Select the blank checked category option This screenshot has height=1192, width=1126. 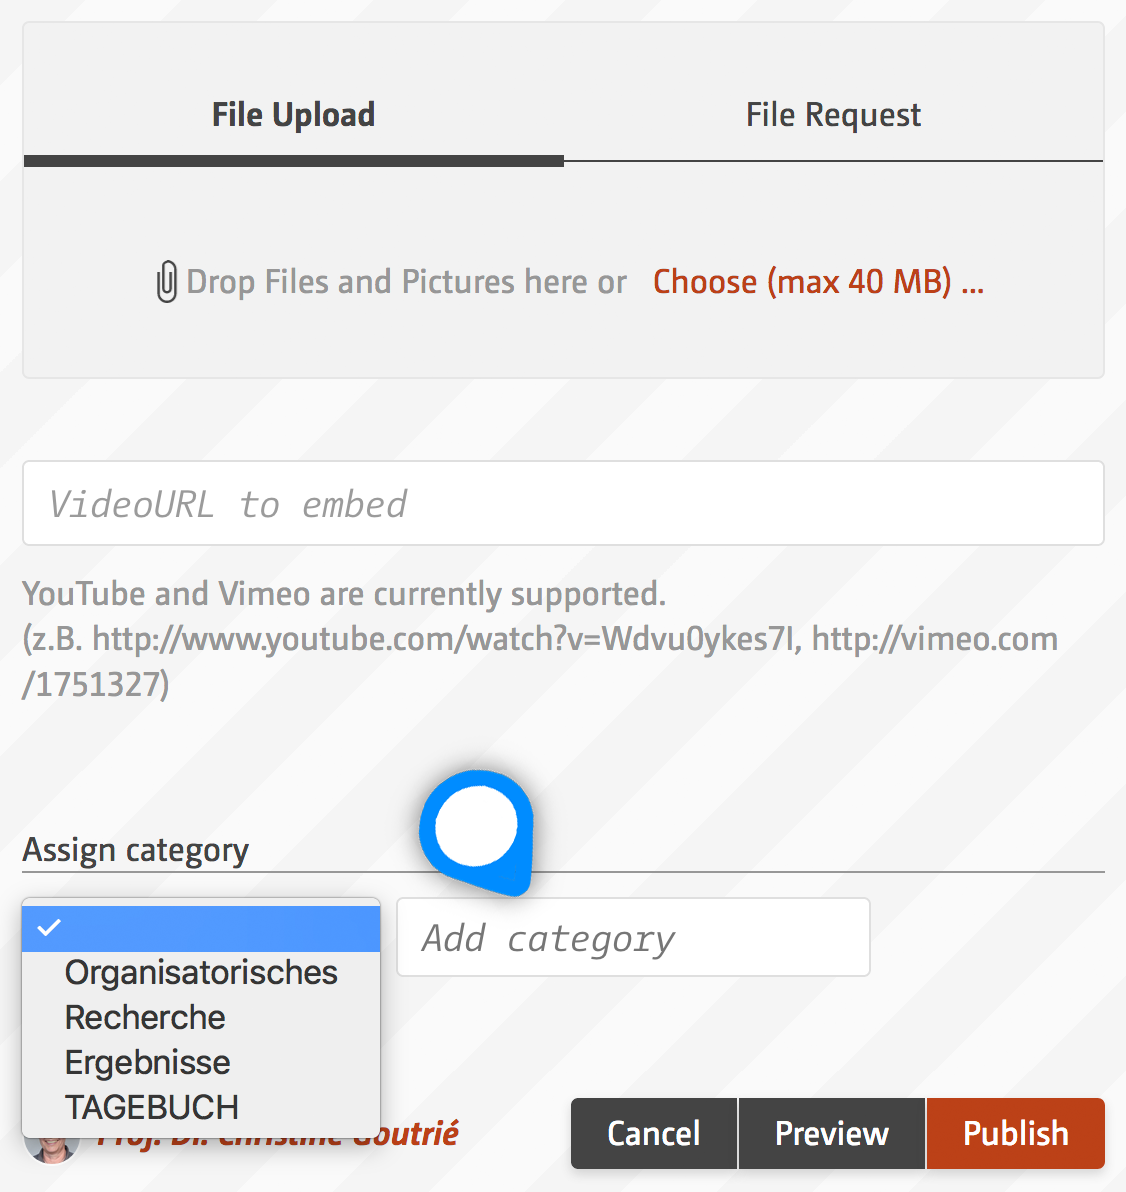point(201,928)
